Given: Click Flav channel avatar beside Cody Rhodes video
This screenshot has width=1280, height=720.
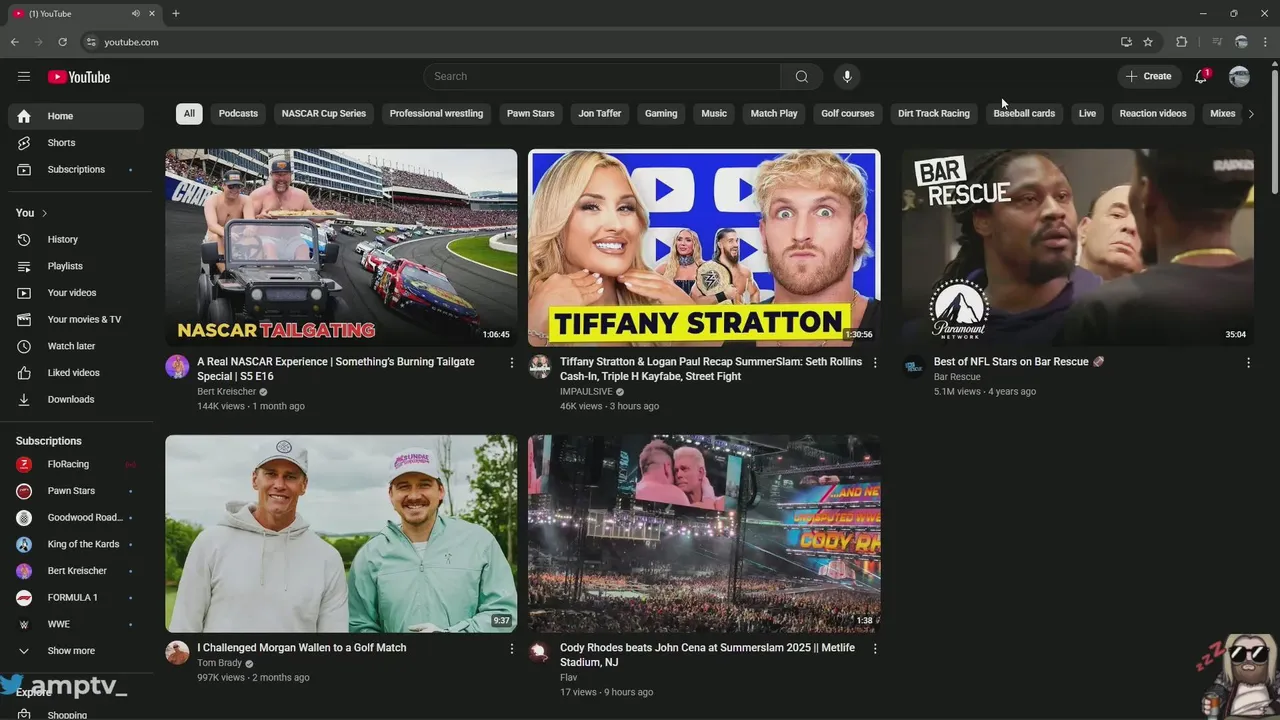Looking at the screenshot, I should coord(540,652).
